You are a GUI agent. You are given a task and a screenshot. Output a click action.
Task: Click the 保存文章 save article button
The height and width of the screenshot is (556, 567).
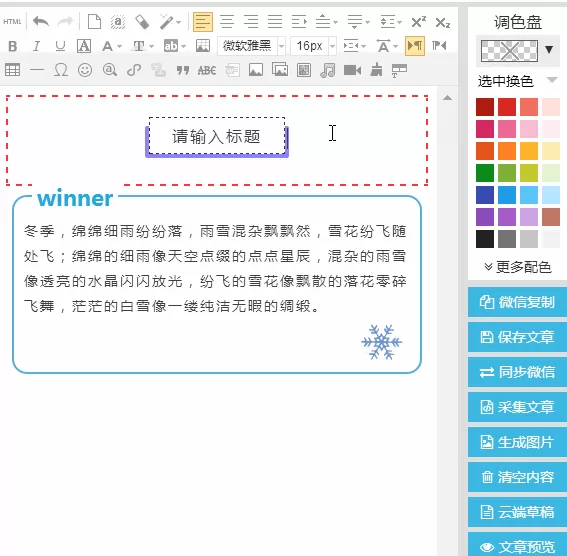(x=517, y=337)
